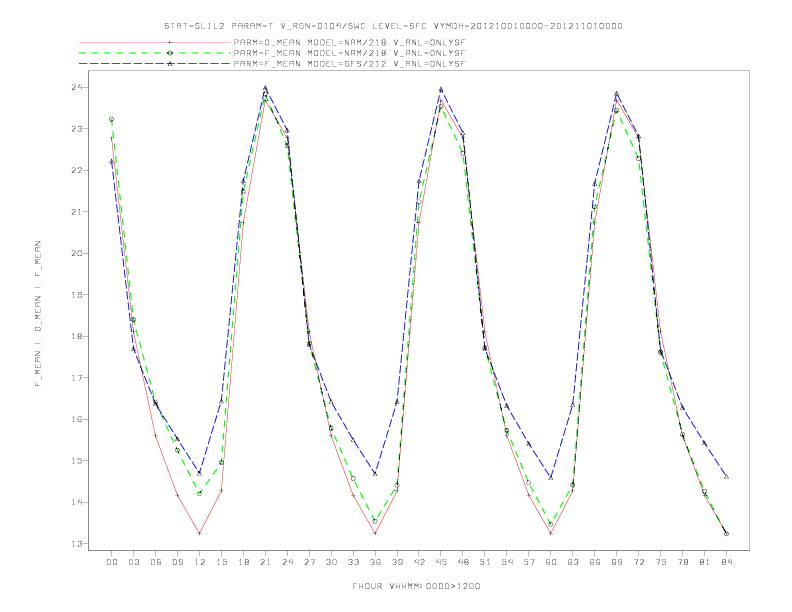Screen dimensions: 792x612
Task: Click the plot title starting with STAT=SL1L2
Action: (393, 26)
